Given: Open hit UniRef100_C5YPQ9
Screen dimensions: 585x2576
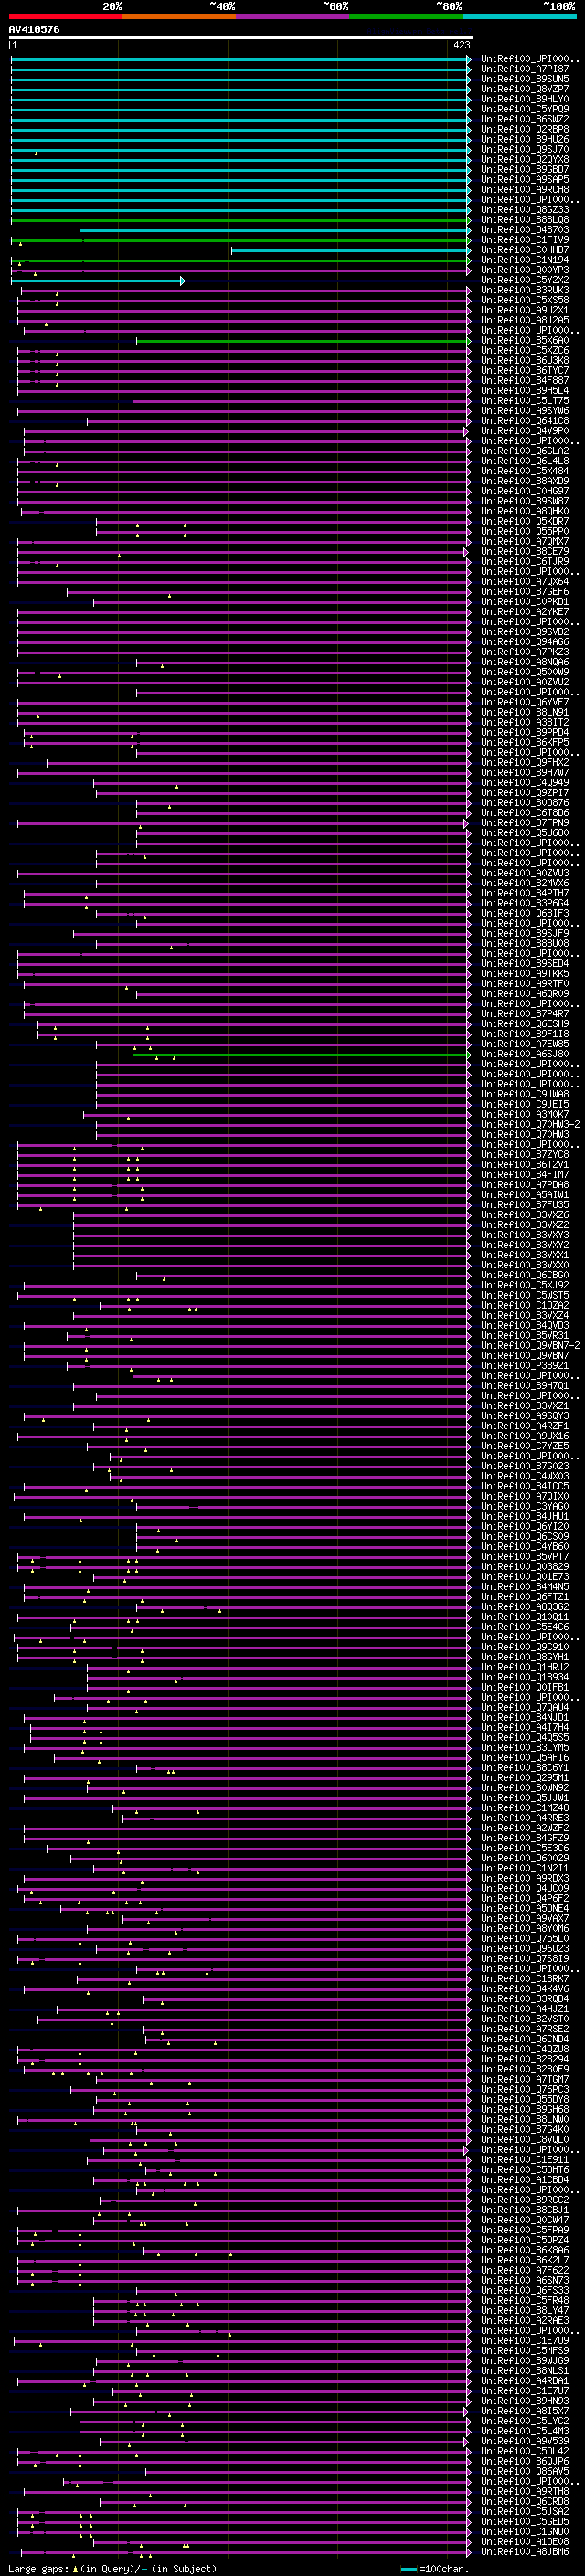Looking at the screenshot, I should point(525,109).
